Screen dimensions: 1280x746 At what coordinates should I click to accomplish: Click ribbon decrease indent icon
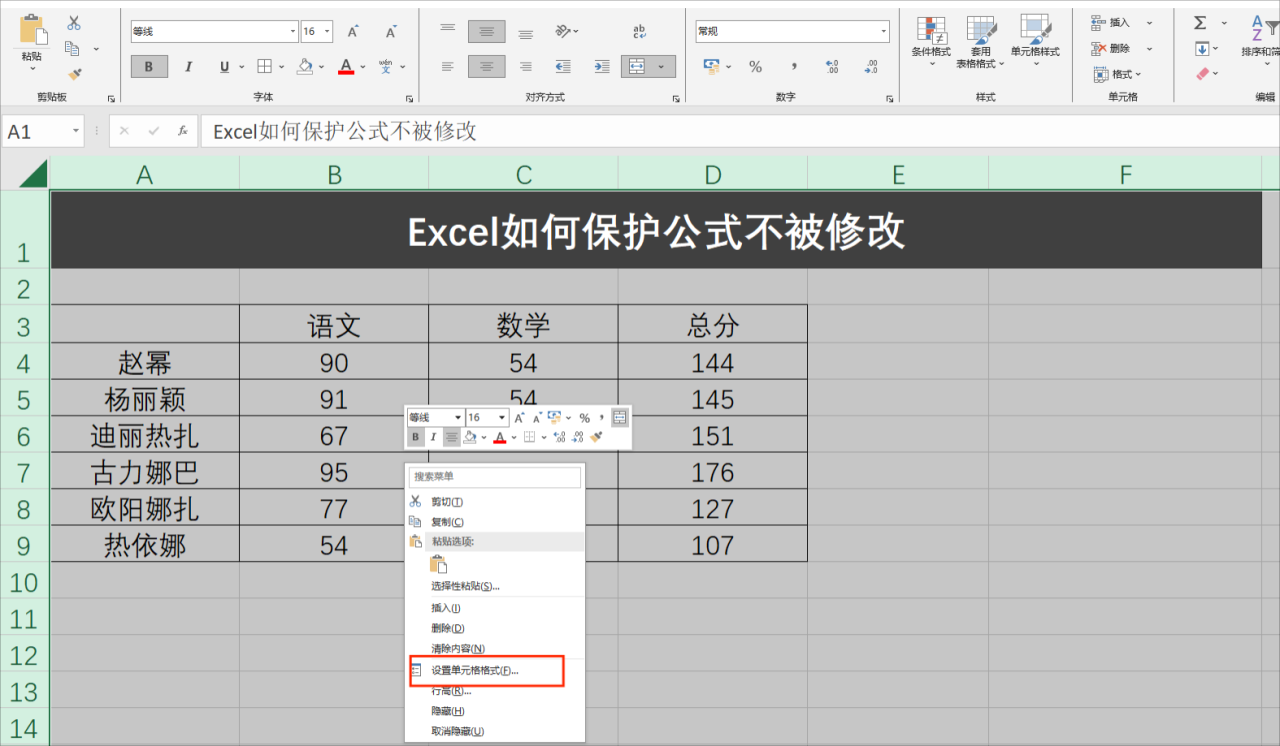[x=563, y=67]
